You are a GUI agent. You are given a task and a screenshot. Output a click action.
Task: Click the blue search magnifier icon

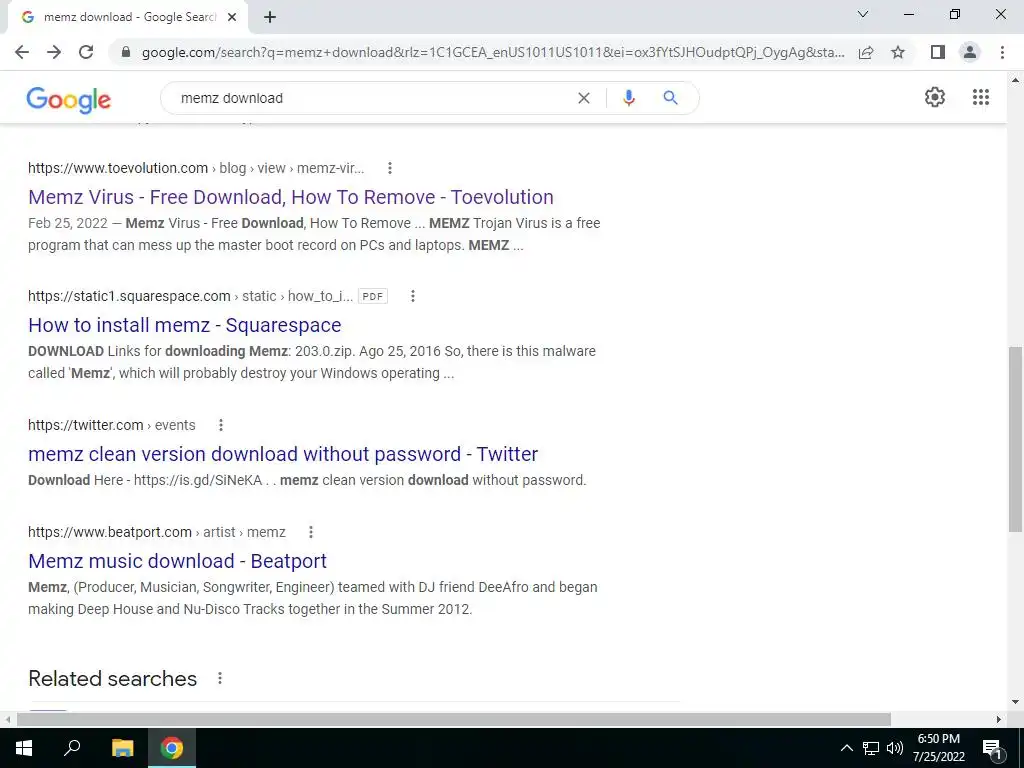[x=670, y=98]
